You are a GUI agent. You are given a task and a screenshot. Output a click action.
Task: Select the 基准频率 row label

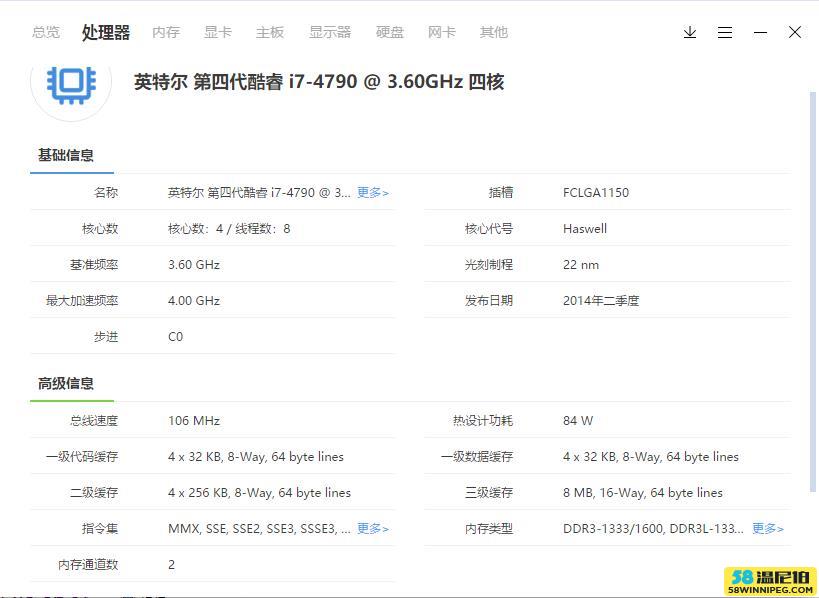[94, 265]
